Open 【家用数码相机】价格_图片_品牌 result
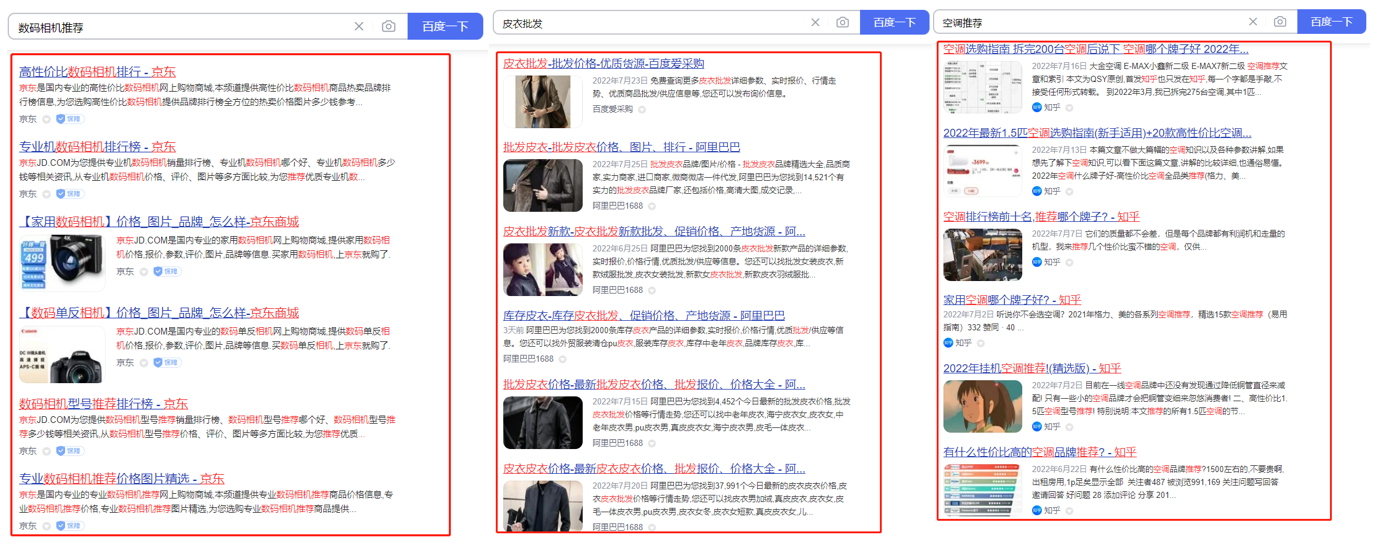1377x547 pixels. click(158, 222)
